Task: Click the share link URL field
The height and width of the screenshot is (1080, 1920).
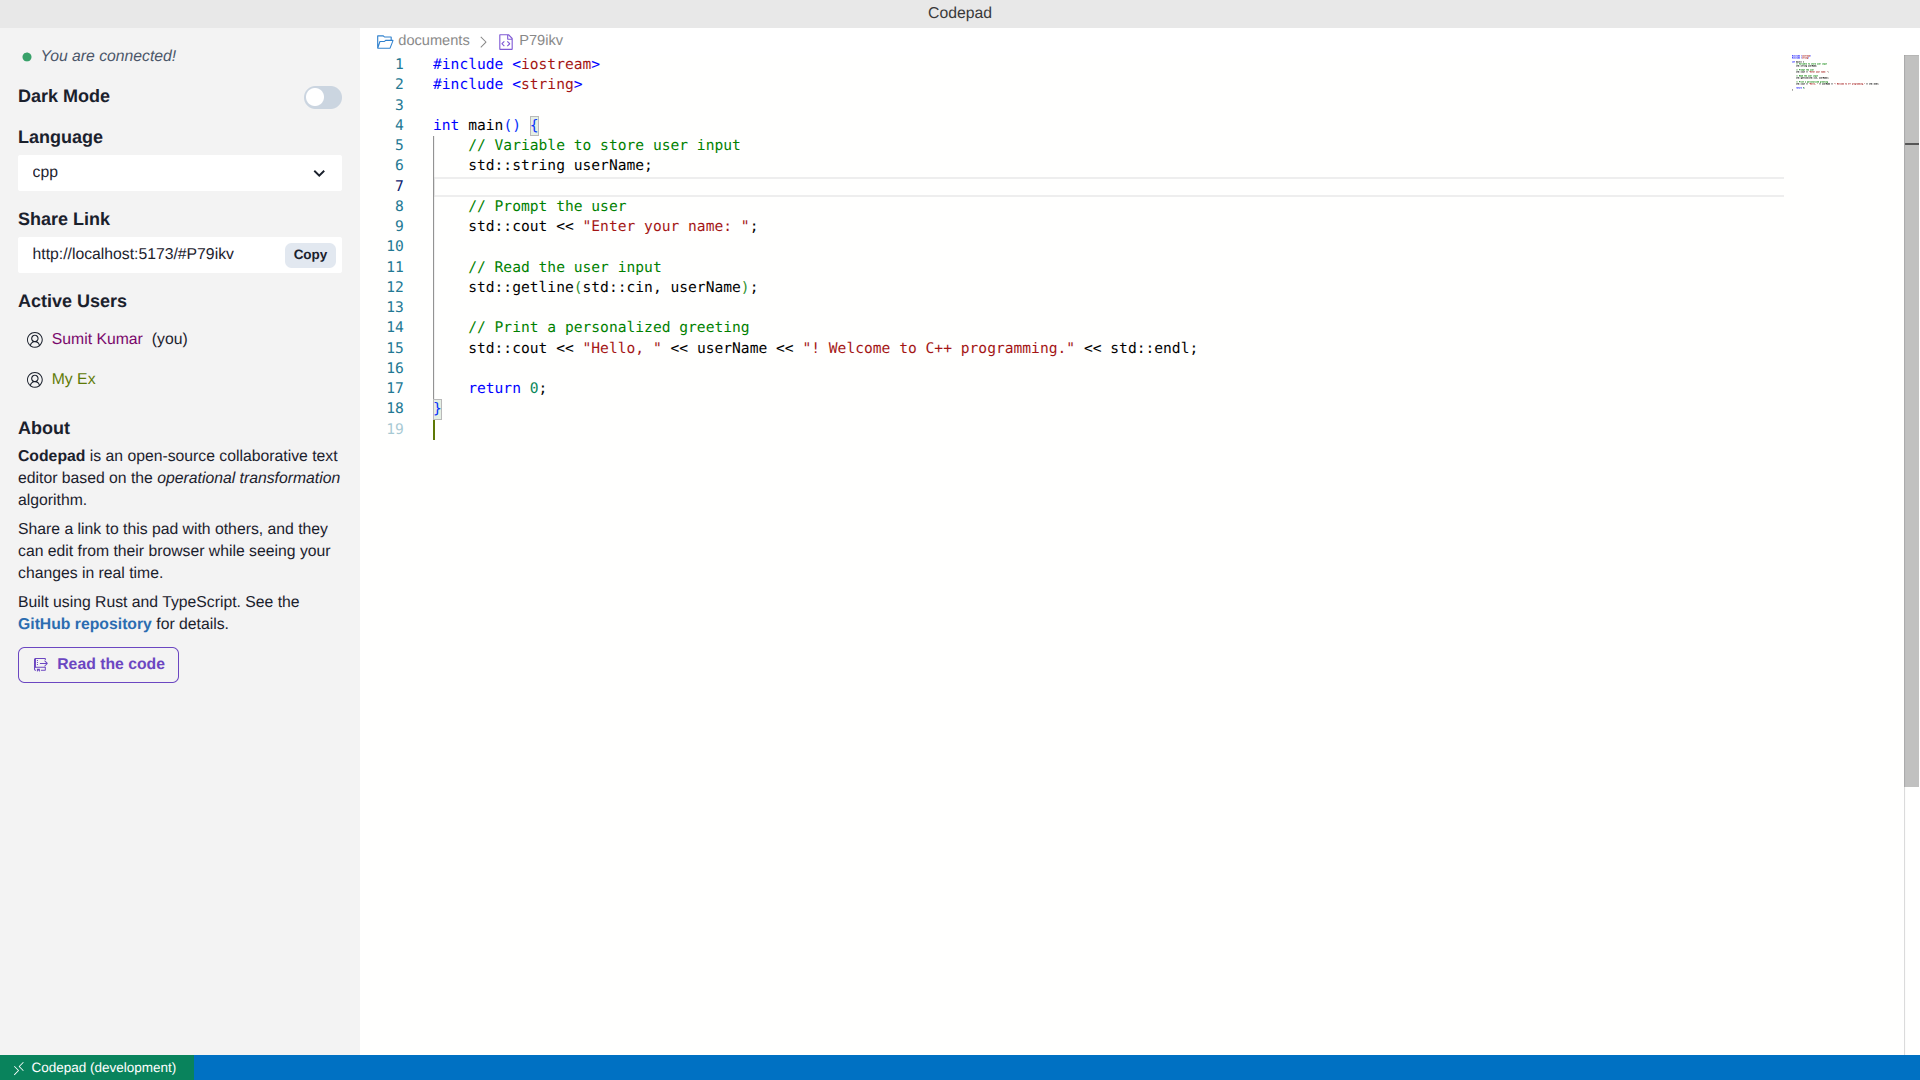Action: [150, 254]
